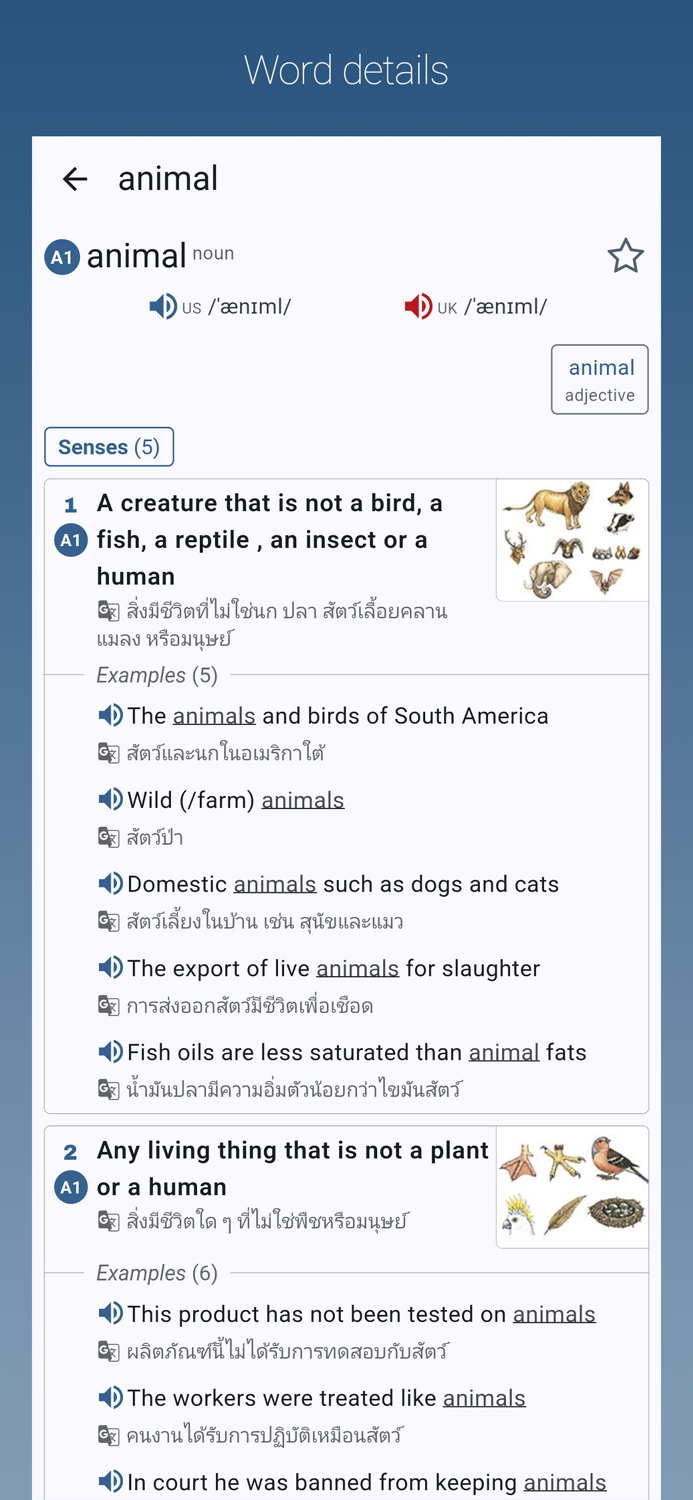Play audio for 'The export of live animals for slaughter'
This screenshot has width=693, height=1500.
[111, 968]
